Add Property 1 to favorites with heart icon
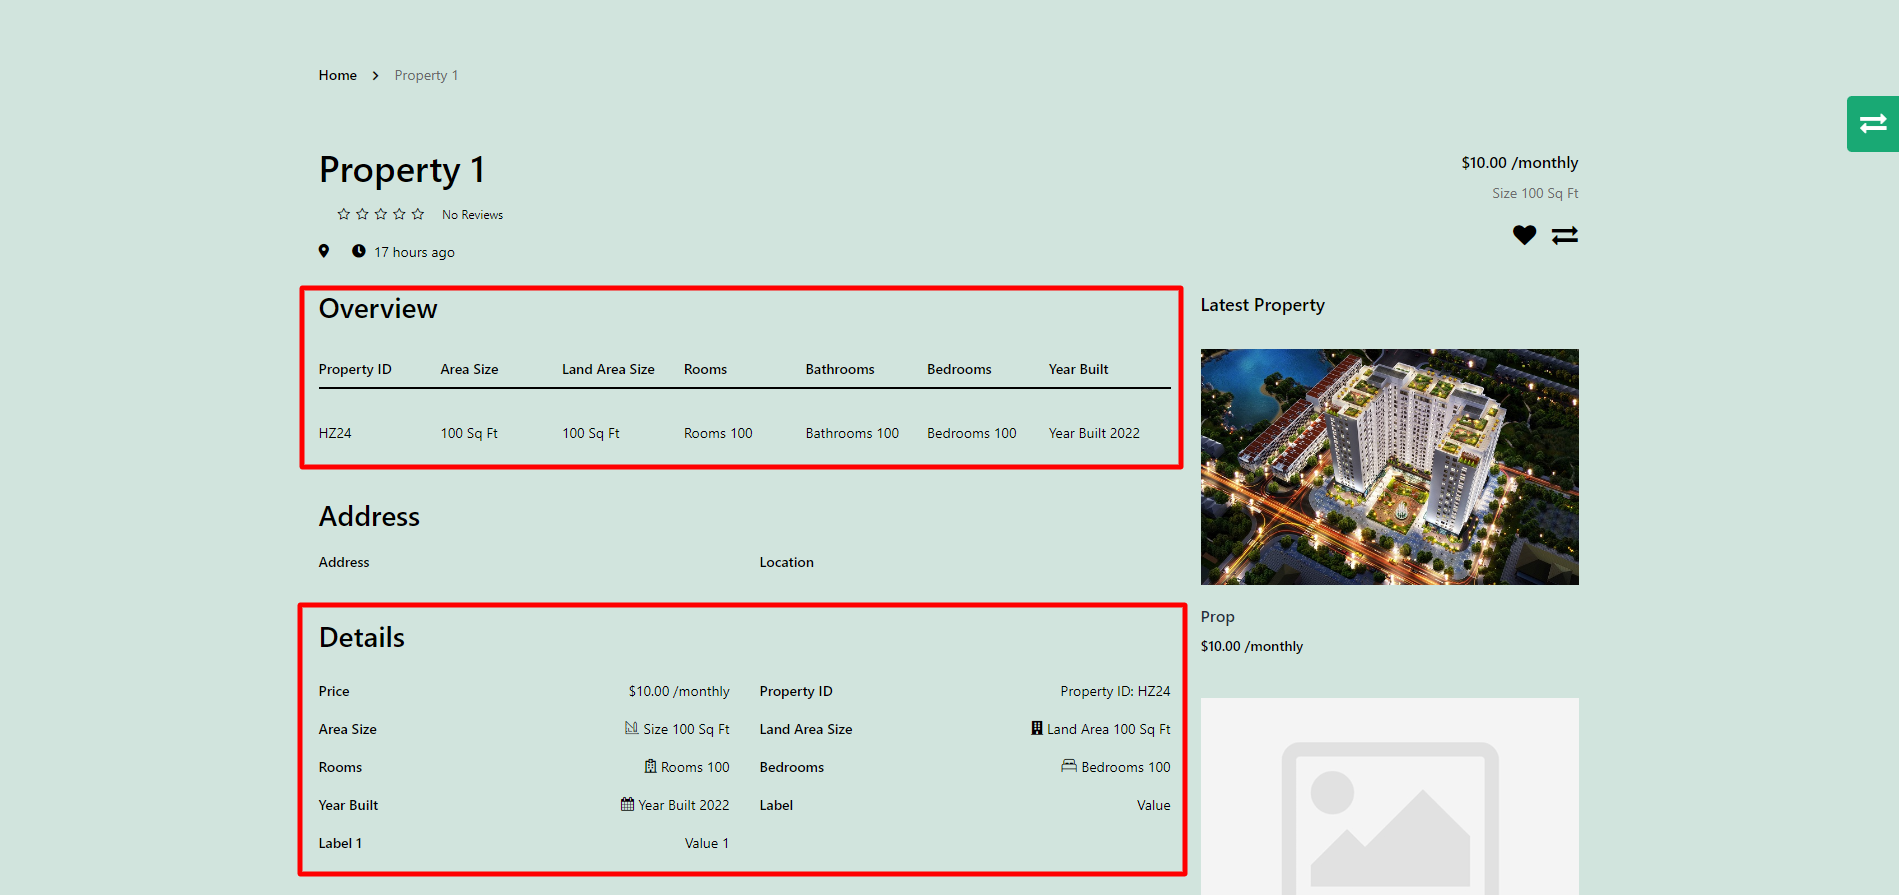 pyautogui.click(x=1524, y=235)
